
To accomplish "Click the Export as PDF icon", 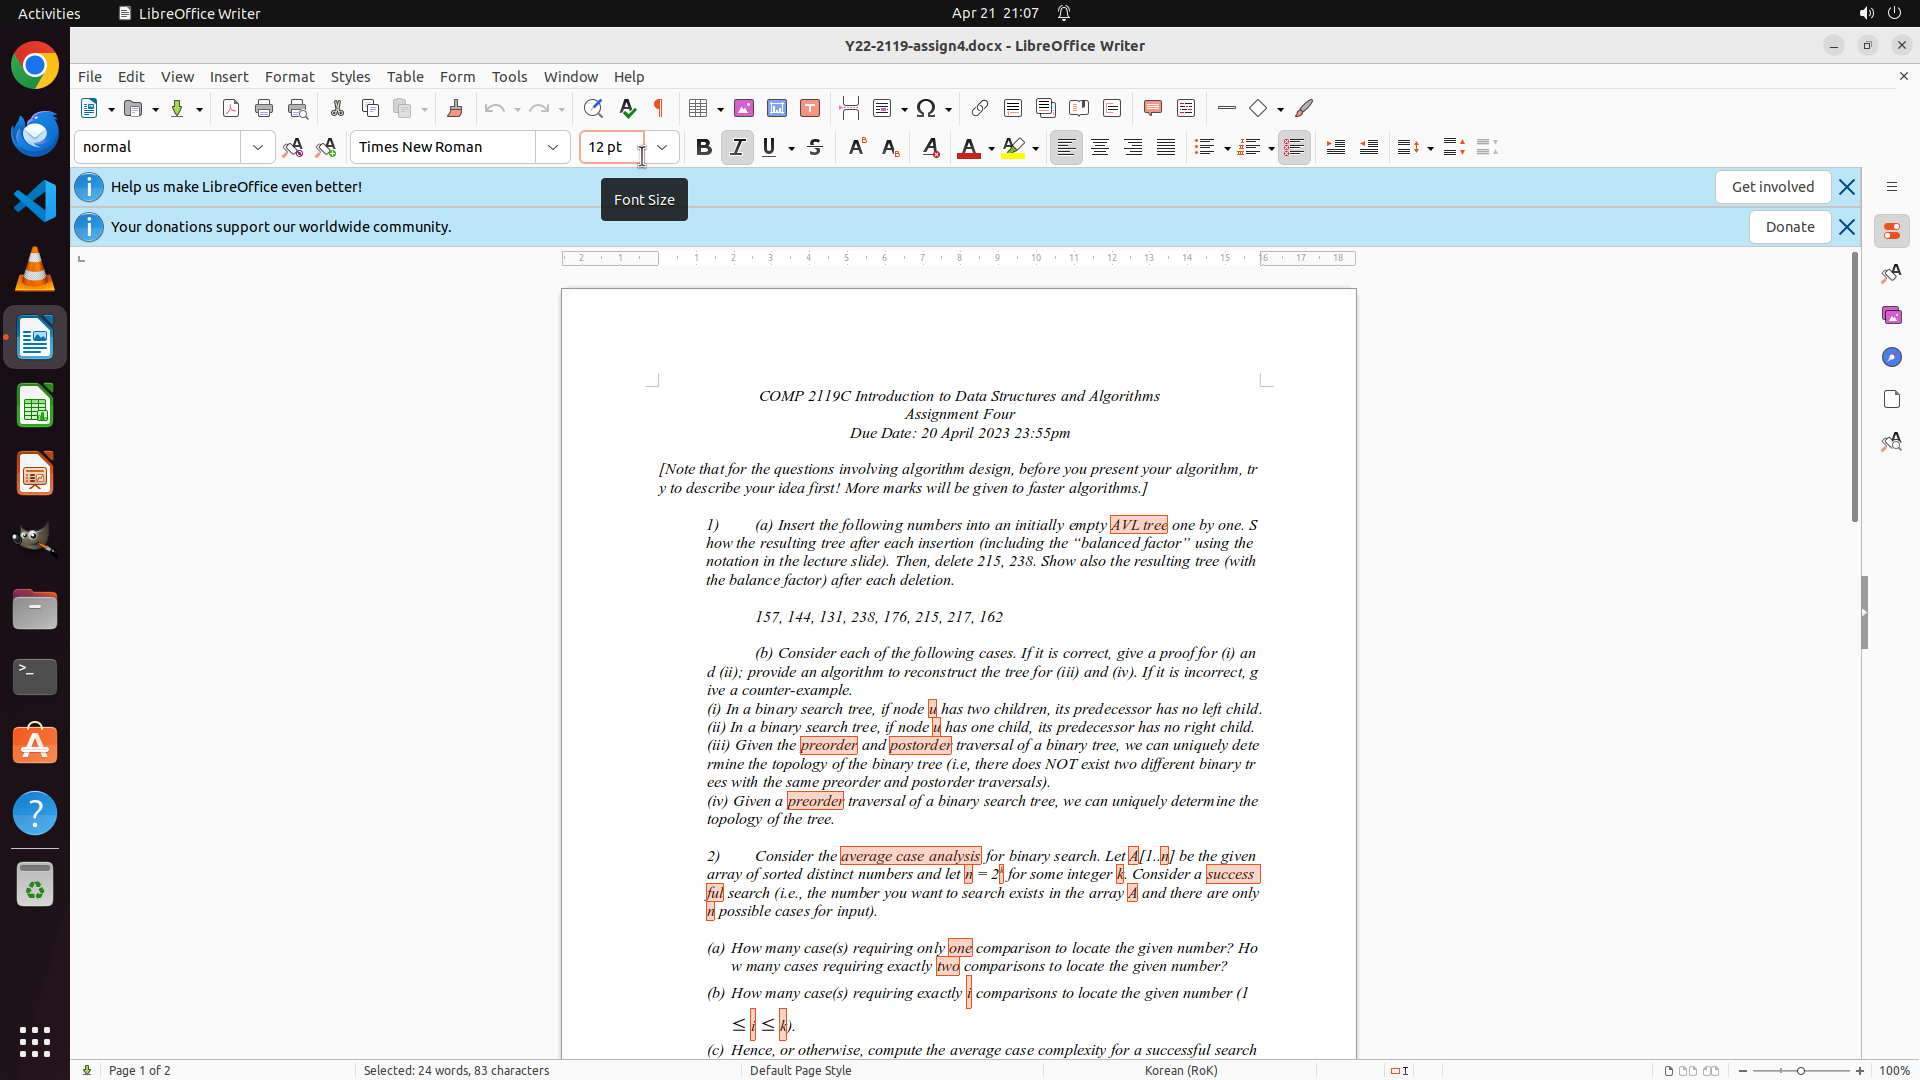I will click(x=231, y=108).
